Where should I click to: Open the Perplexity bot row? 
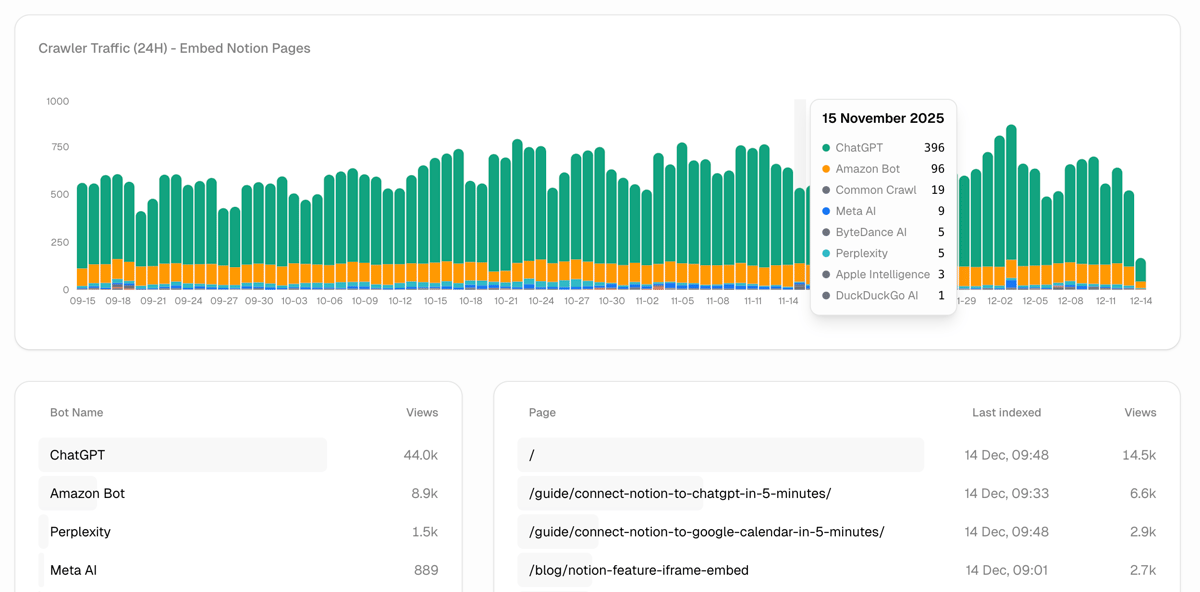[x=80, y=532]
